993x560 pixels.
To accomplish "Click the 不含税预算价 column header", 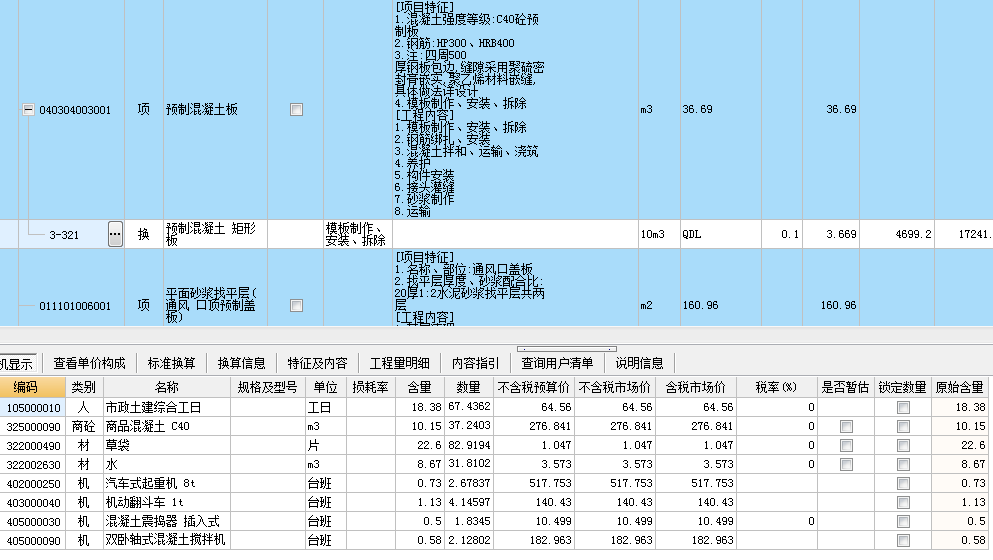I will (x=534, y=387).
